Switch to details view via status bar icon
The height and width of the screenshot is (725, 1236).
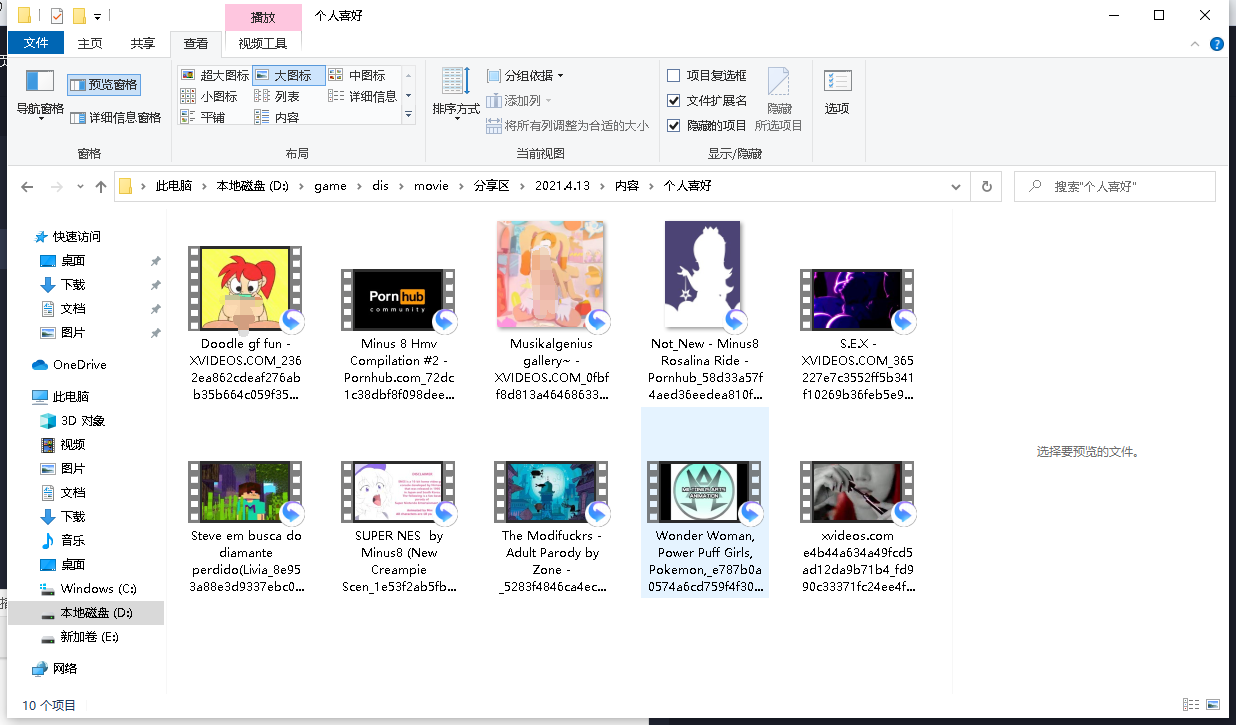(x=1191, y=705)
